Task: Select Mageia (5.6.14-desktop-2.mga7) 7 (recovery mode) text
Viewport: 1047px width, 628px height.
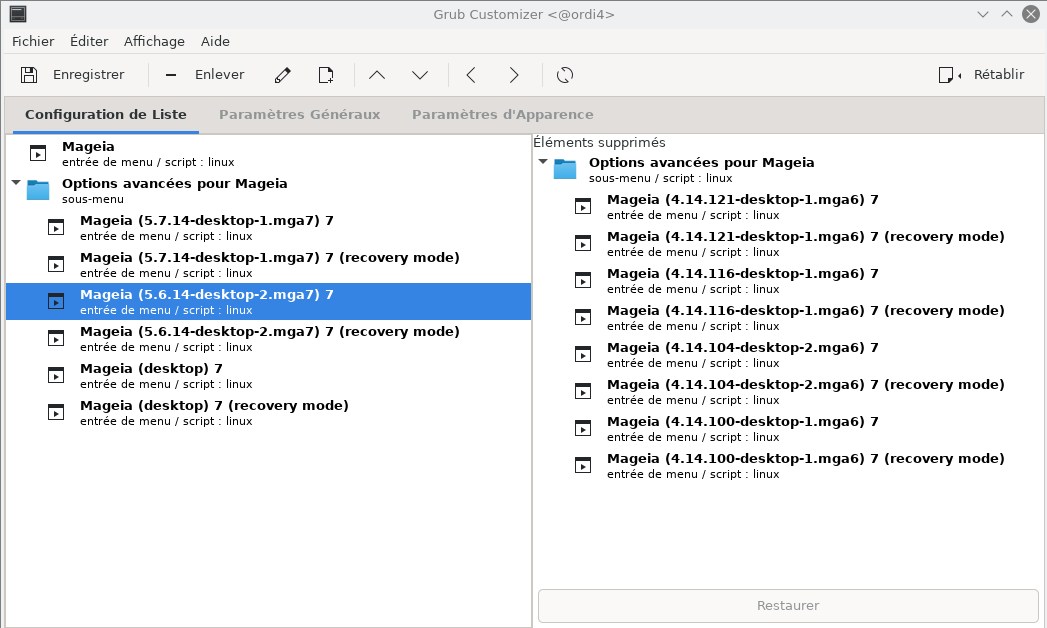Action: pos(270,332)
